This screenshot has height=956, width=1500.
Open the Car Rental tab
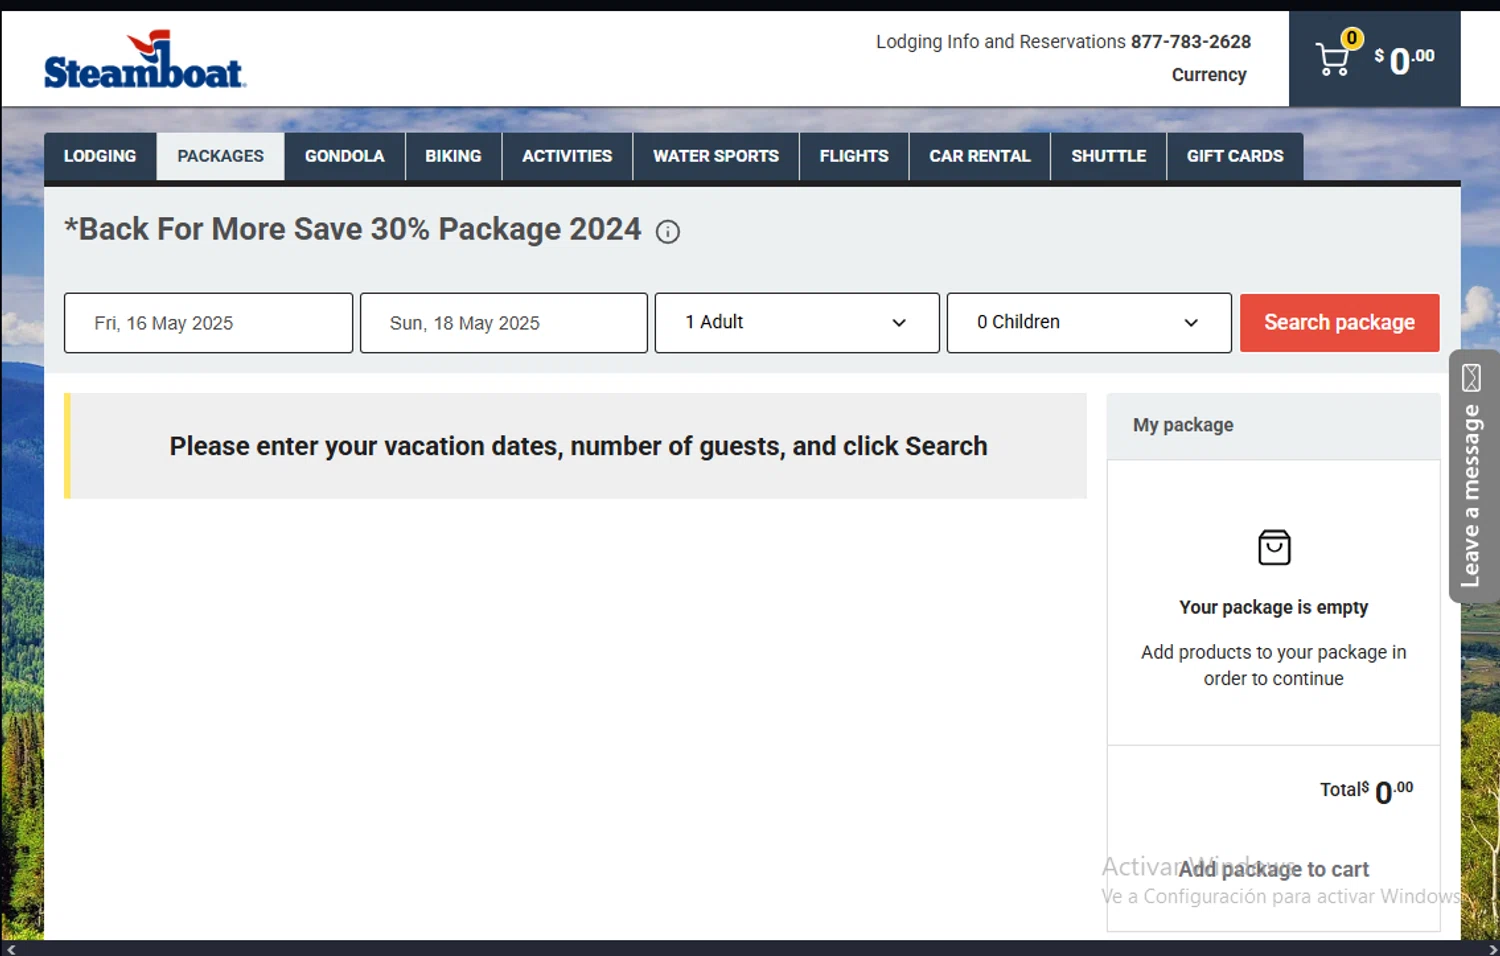[980, 156]
